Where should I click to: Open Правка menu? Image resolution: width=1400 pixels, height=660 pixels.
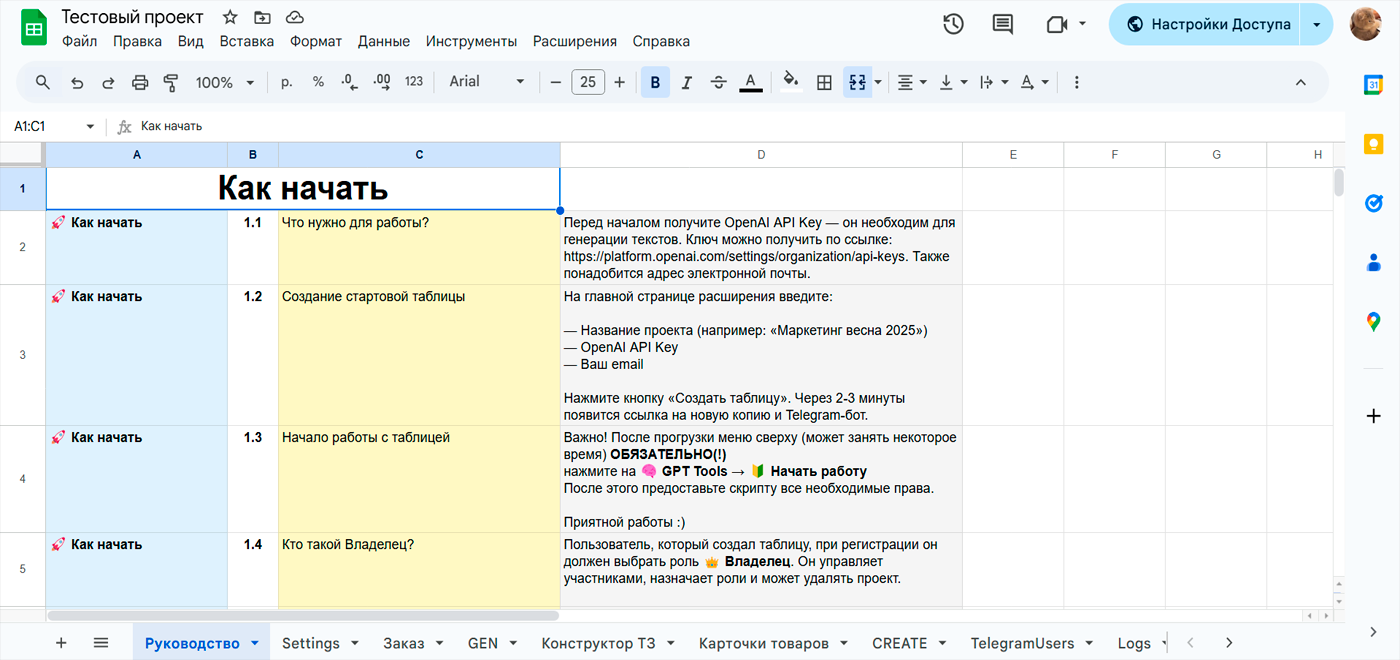coord(137,41)
